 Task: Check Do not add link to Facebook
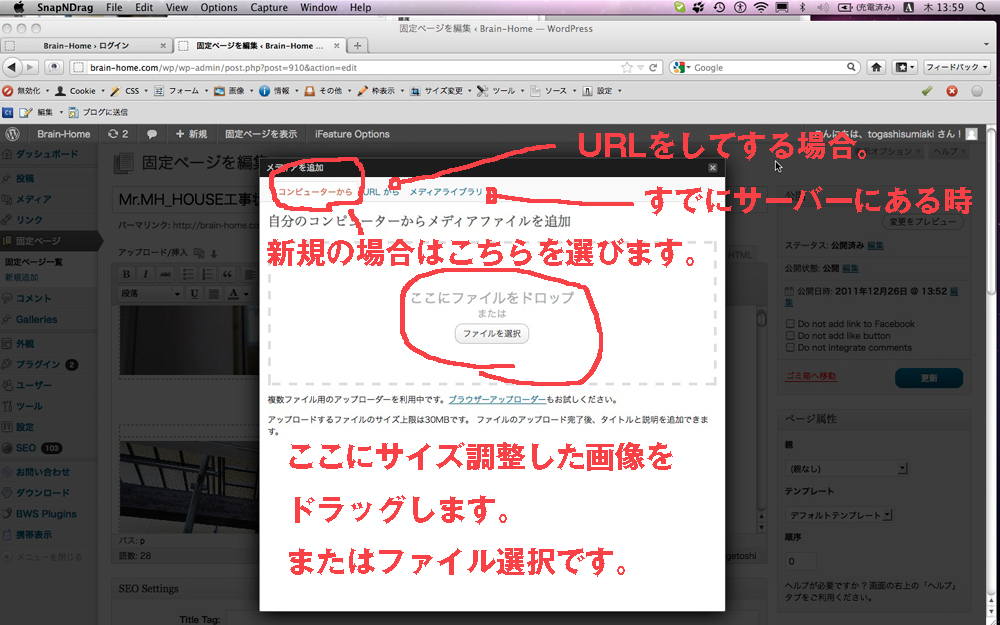(790, 324)
